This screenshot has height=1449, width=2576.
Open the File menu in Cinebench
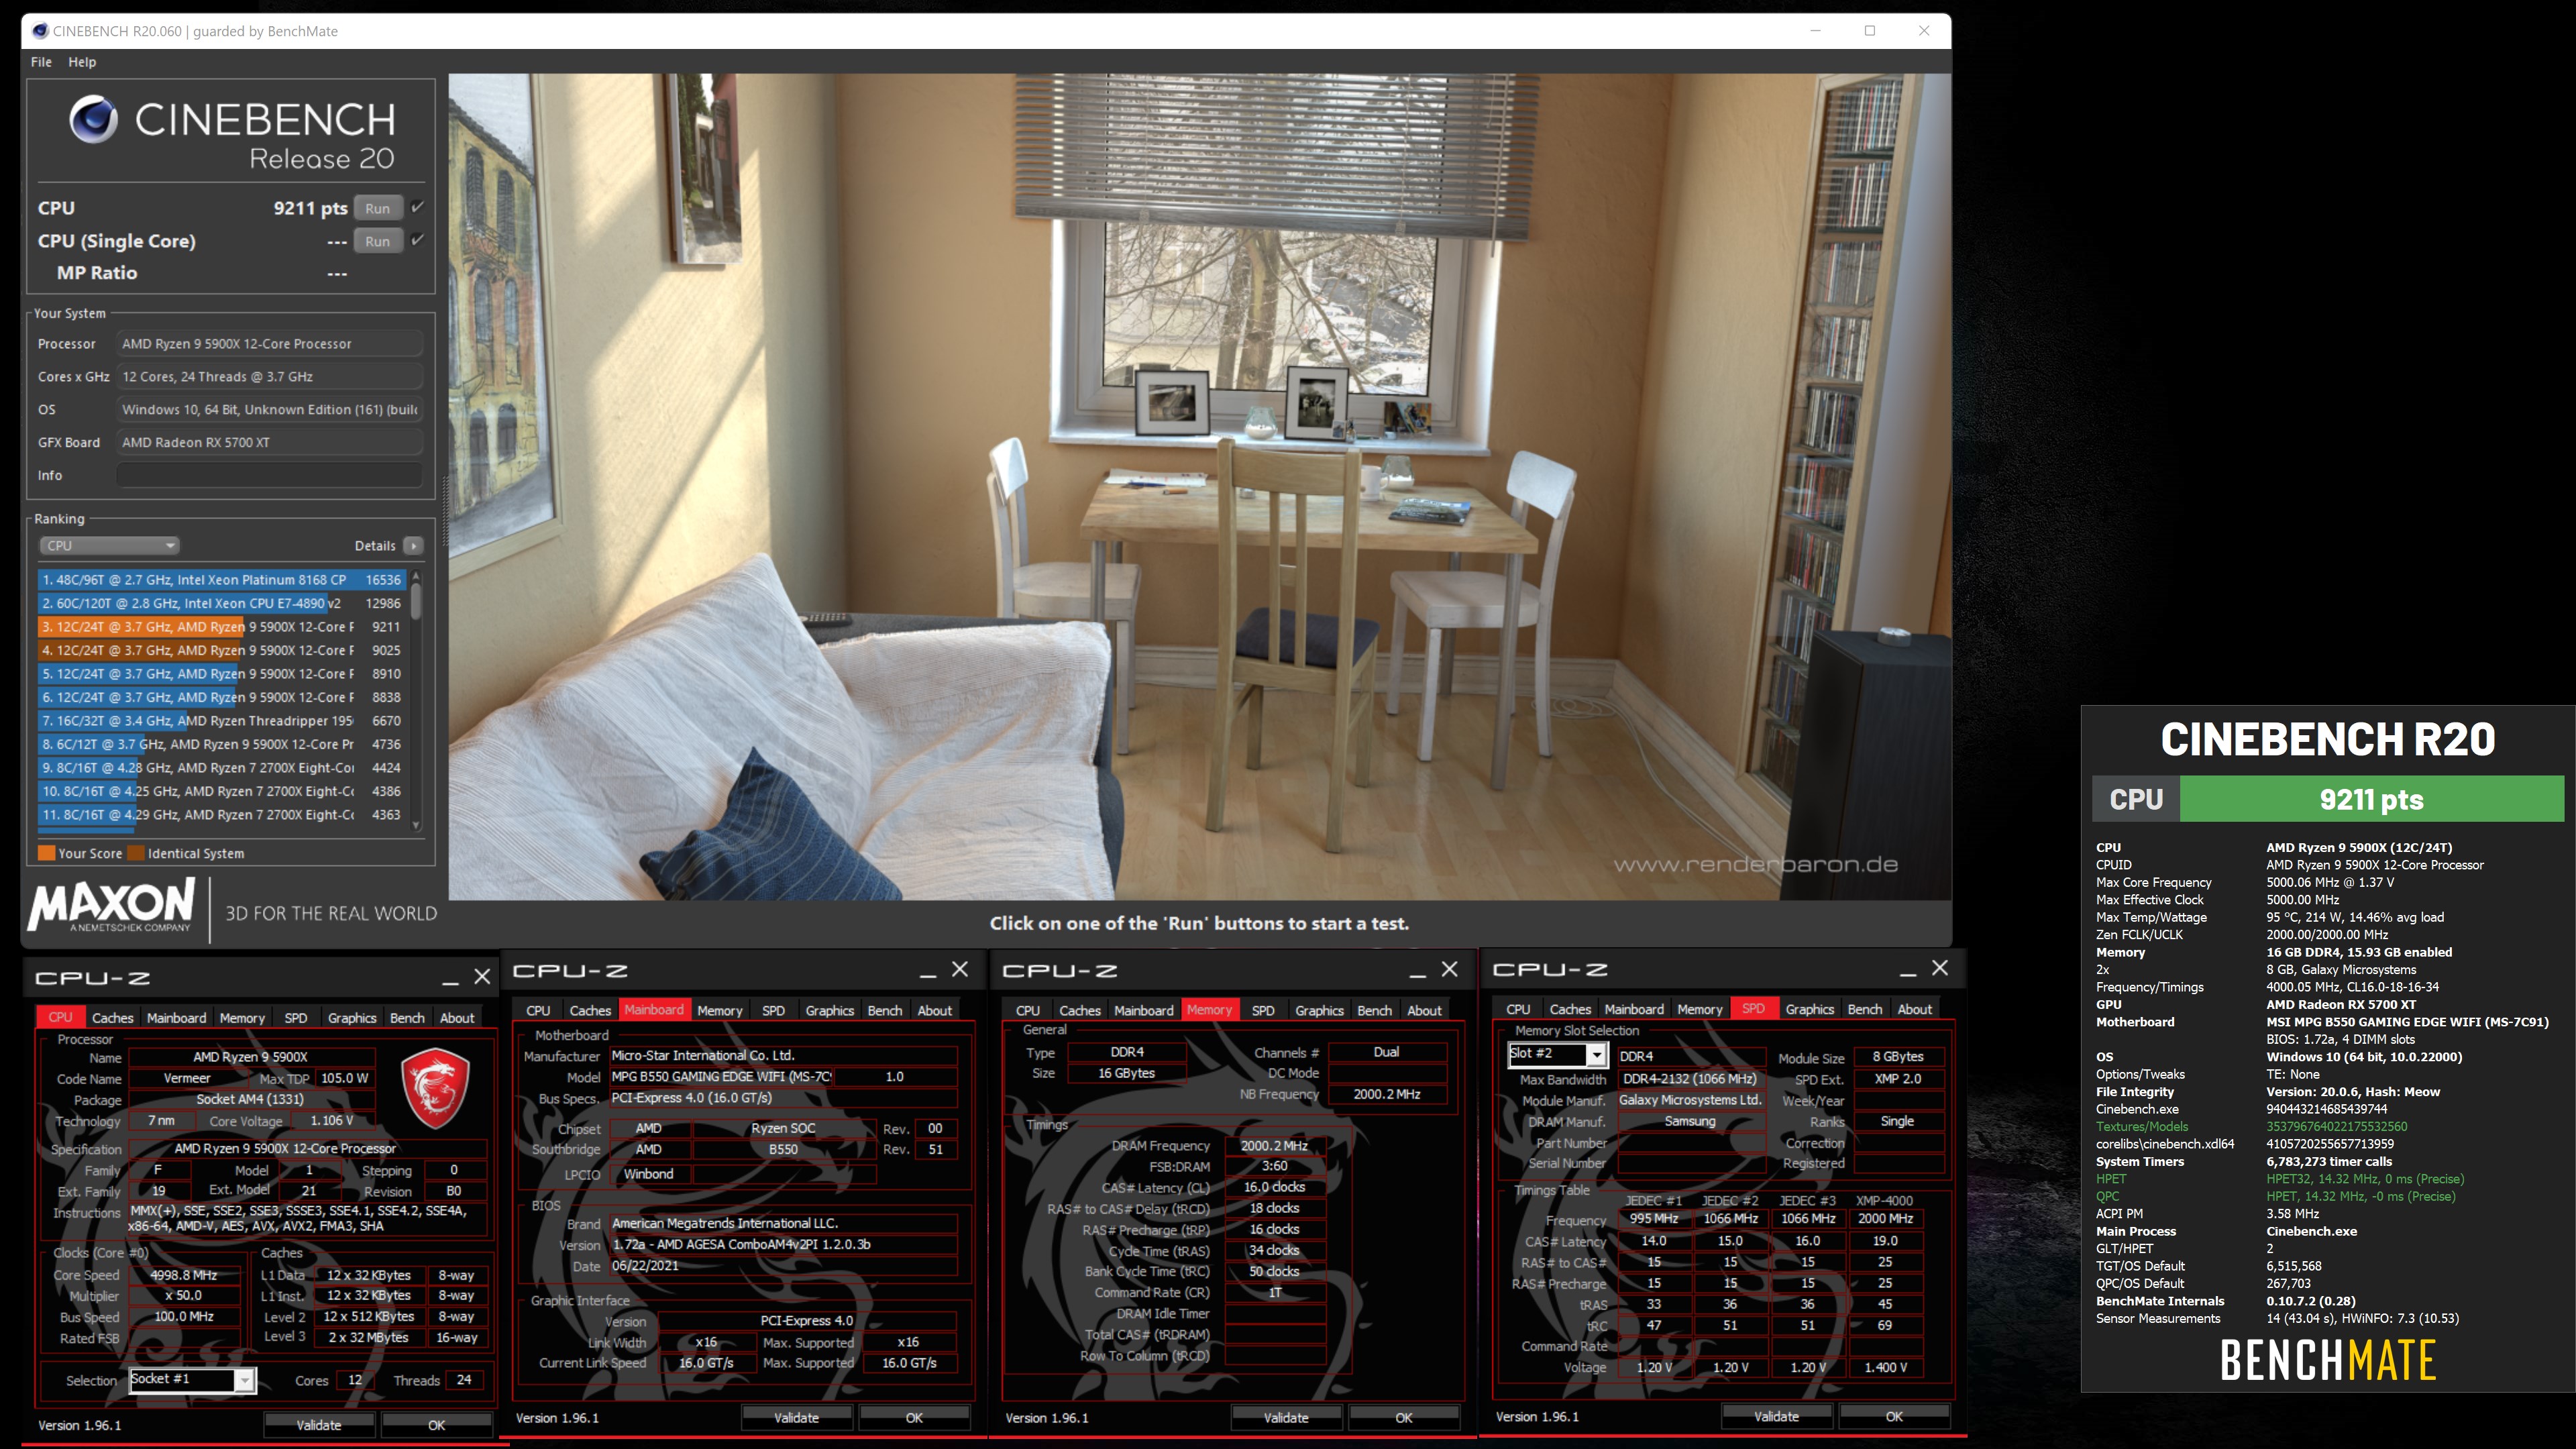click(41, 62)
